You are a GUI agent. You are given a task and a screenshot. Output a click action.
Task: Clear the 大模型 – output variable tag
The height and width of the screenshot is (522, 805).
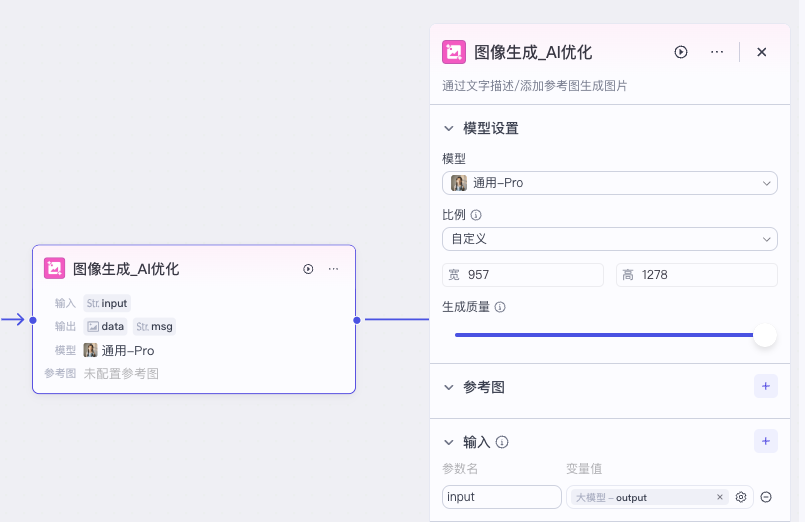720,497
